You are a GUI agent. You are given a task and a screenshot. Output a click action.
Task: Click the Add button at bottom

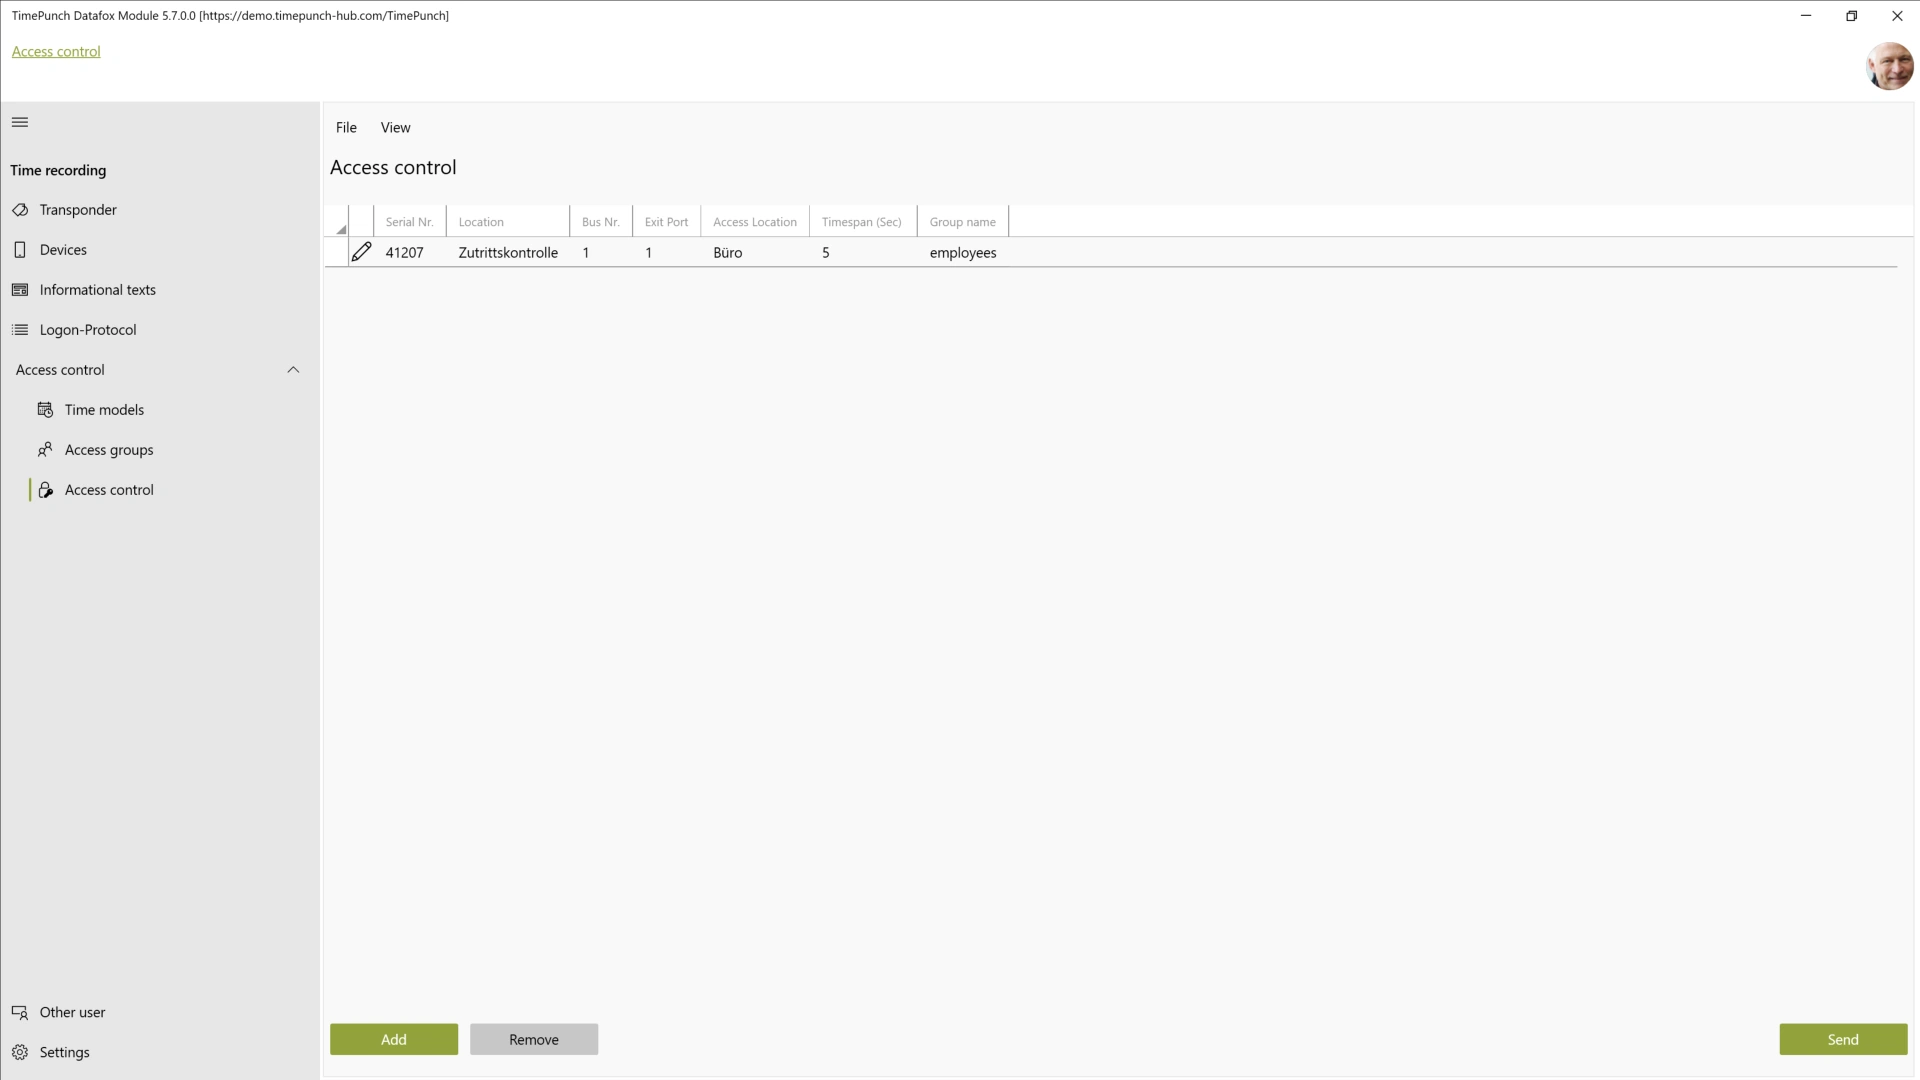pyautogui.click(x=393, y=1039)
